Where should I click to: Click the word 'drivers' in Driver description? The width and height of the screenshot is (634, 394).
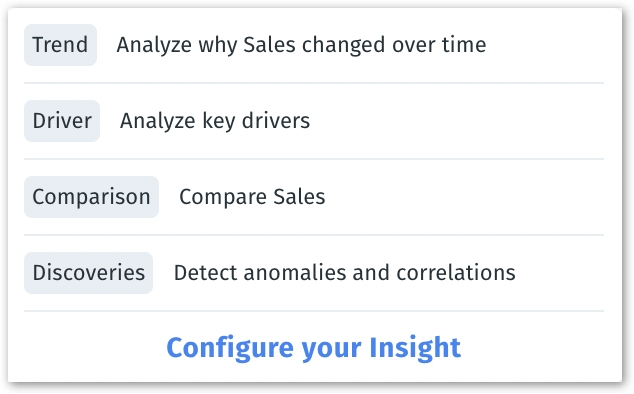pyautogui.click(x=276, y=121)
